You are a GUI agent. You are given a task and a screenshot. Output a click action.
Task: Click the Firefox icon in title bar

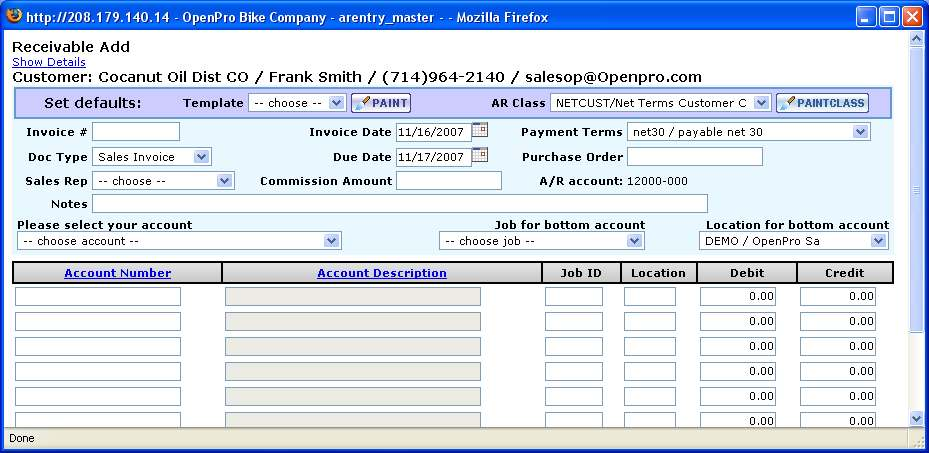tap(14, 17)
